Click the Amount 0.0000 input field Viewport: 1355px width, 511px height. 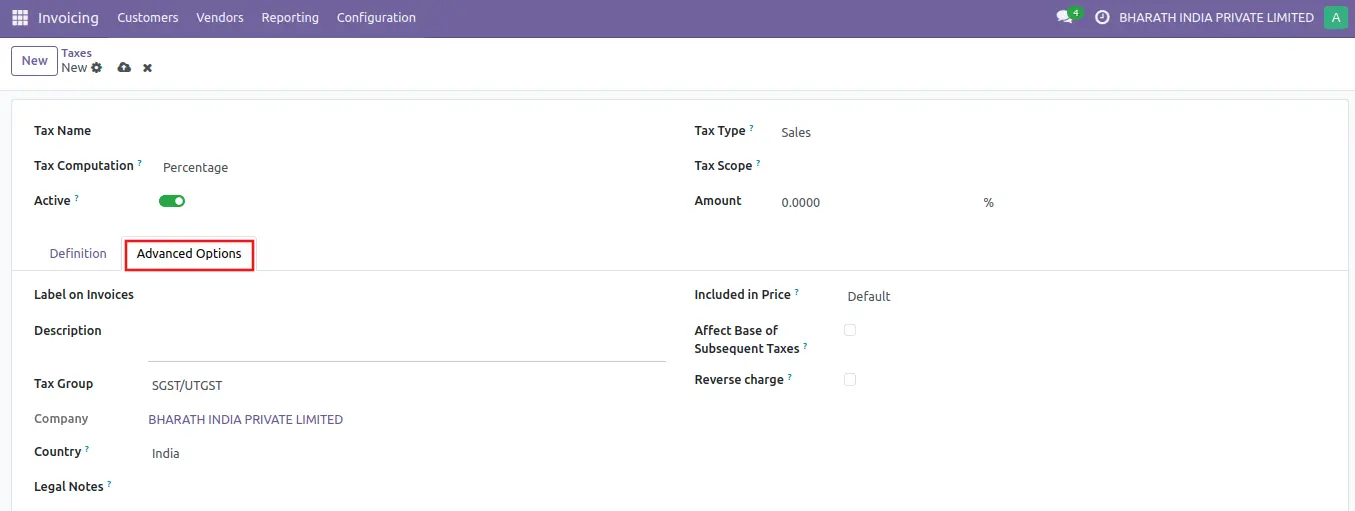870,203
